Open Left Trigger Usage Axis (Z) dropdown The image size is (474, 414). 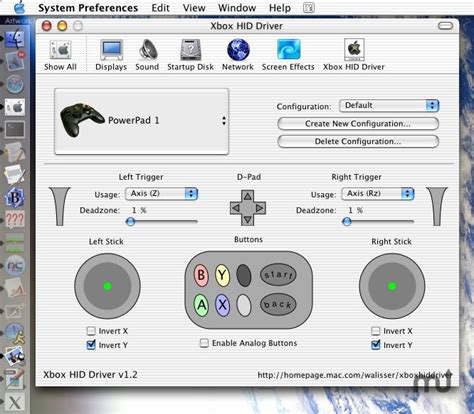click(x=162, y=194)
